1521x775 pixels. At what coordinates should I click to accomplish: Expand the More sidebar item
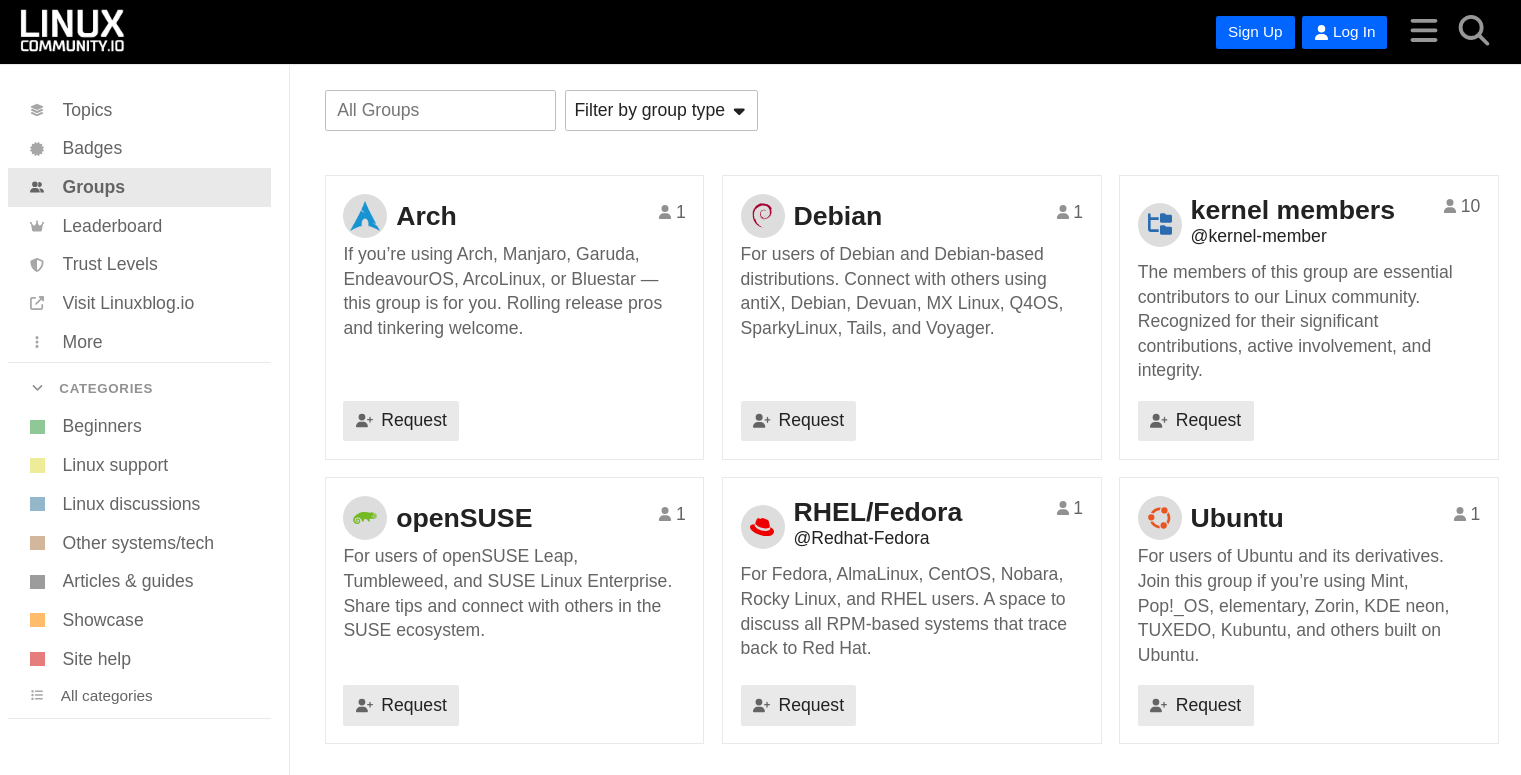click(139, 342)
